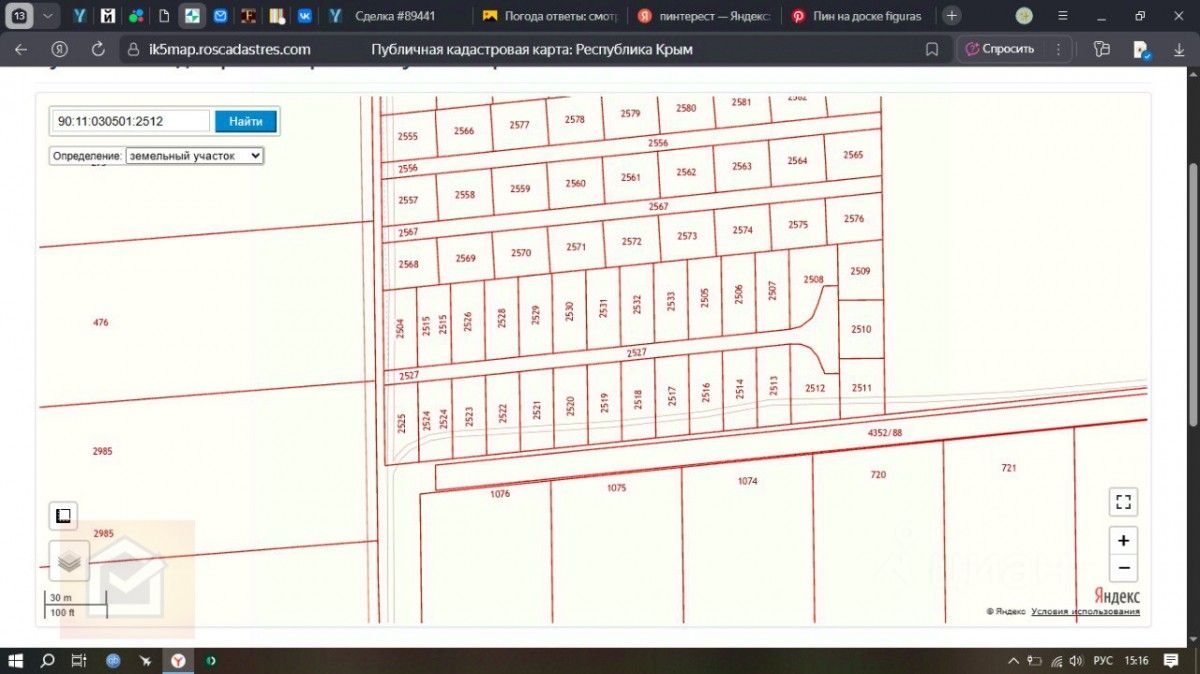
Task: Select parcel 2533 on the map
Action: coord(671,301)
